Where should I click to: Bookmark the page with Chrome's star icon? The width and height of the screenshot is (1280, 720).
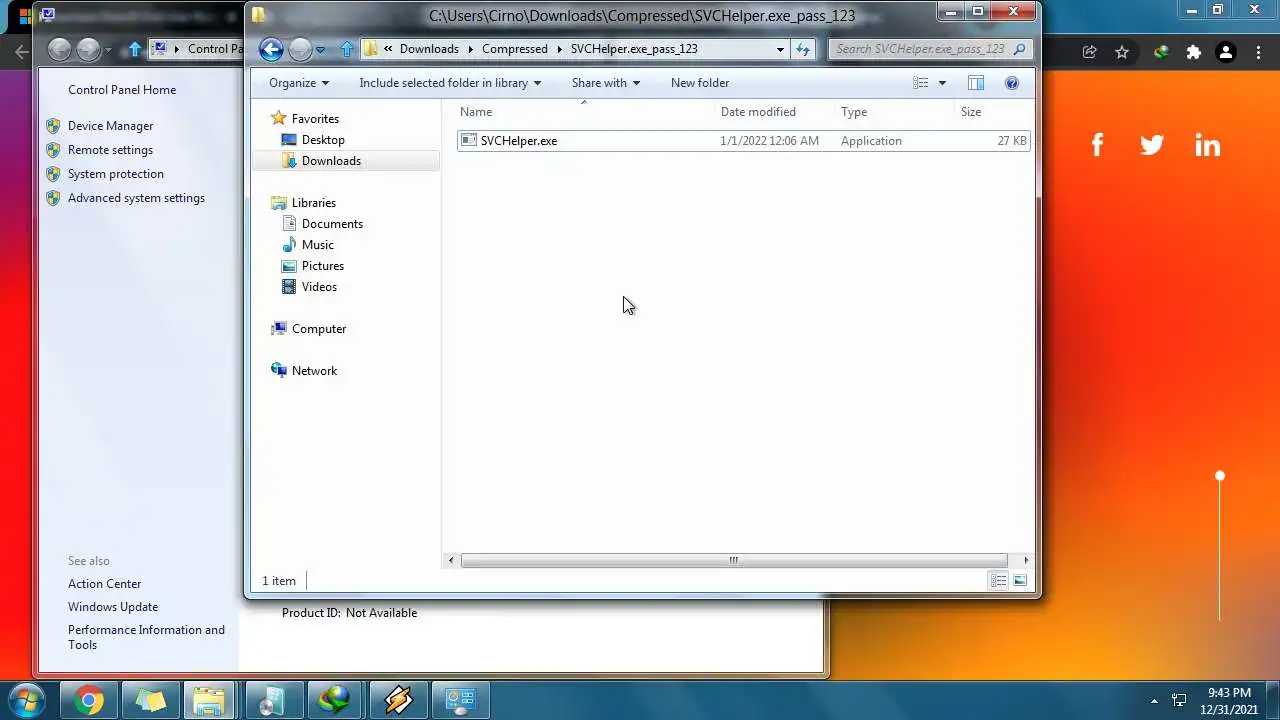(x=1122, y=52)
